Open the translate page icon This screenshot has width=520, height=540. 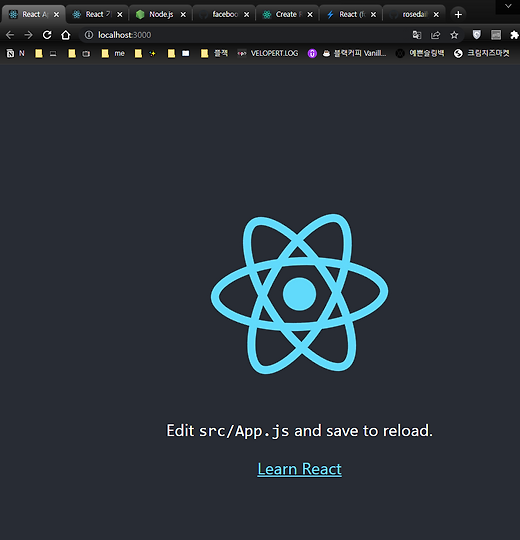(x=417, y=35)
